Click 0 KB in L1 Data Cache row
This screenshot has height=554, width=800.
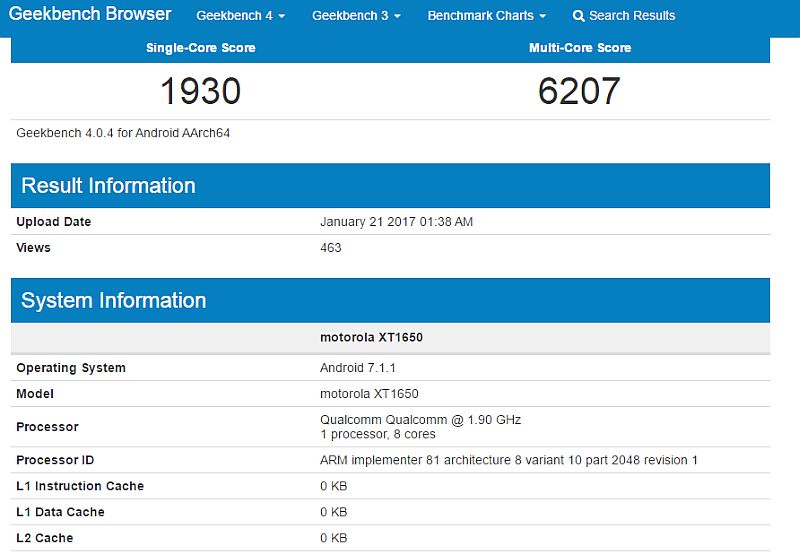(334, 513)
